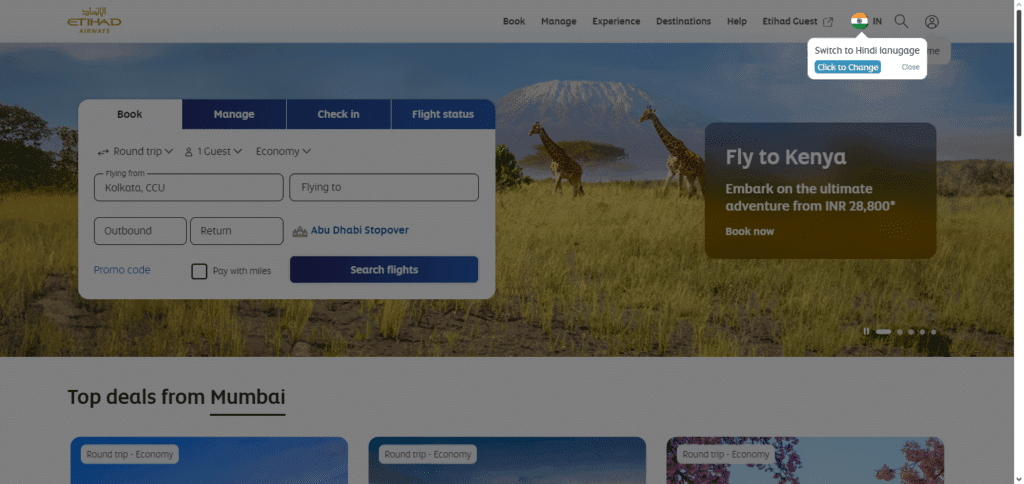The image size is (1024, 484).
Task: Expand the Round trip dropdown
Action: coord(135,152)
